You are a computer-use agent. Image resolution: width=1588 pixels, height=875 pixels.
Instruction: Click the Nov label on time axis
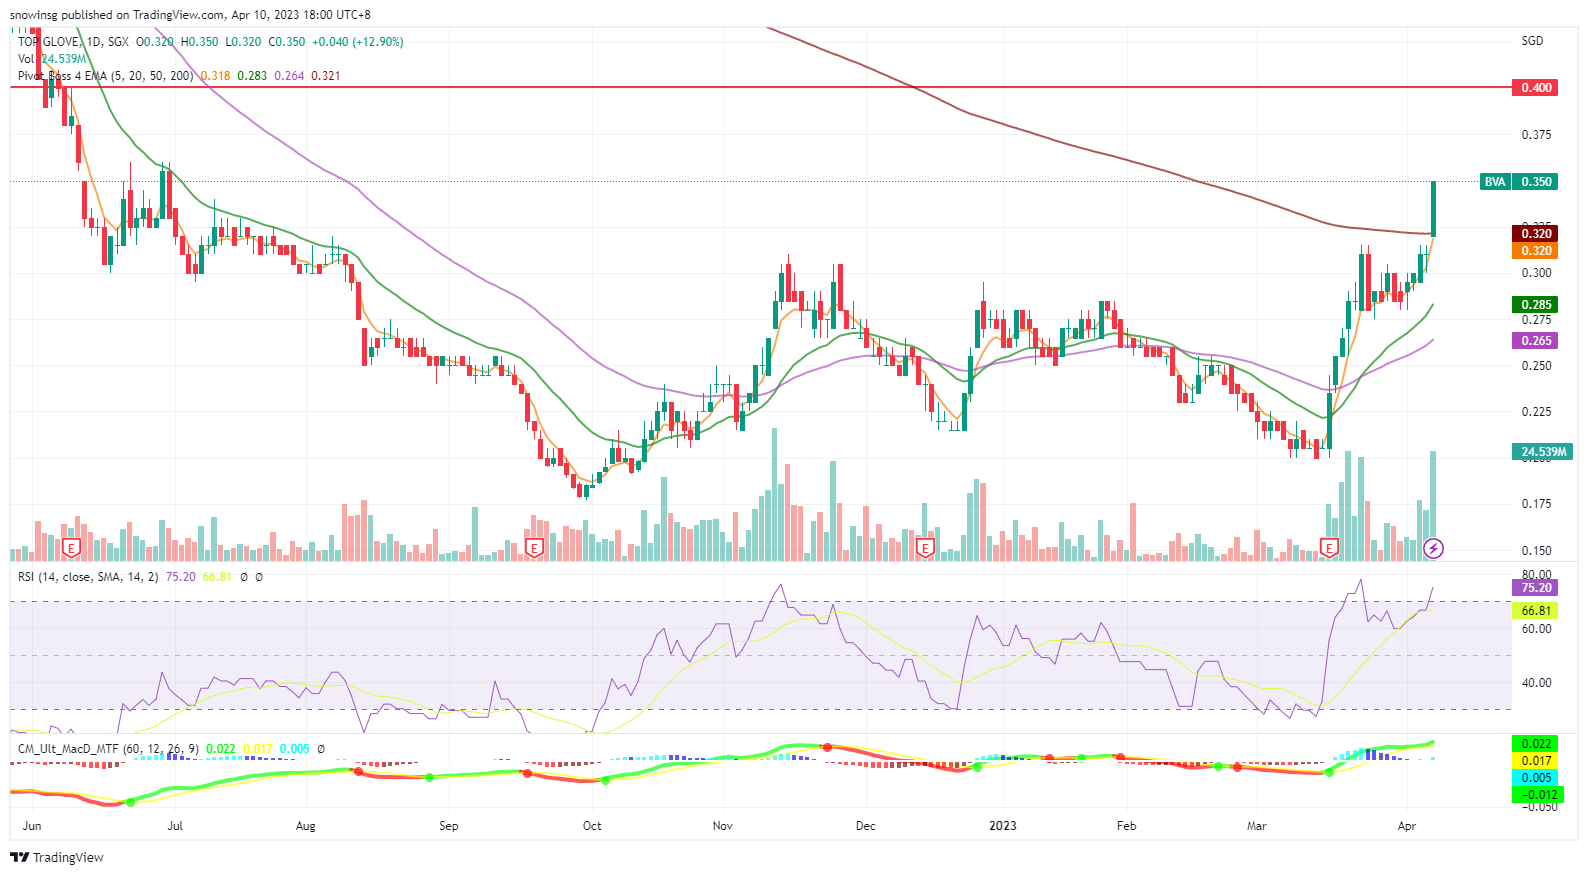(x=723, y=826)
